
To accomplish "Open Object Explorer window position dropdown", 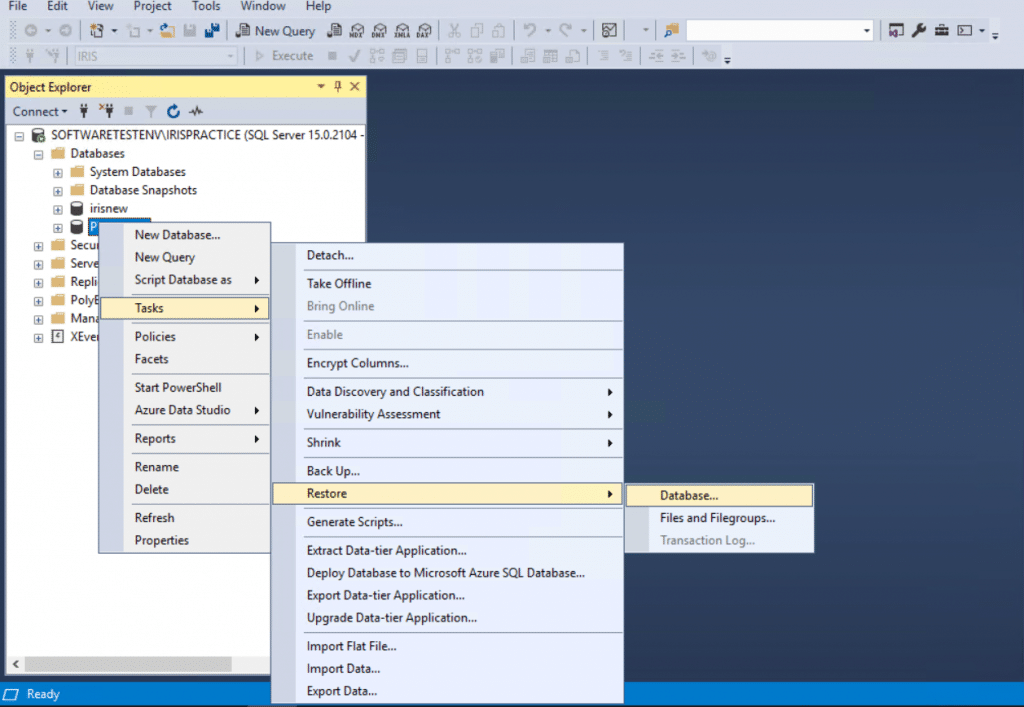I will pyautogui.click(x=321, y=87).
